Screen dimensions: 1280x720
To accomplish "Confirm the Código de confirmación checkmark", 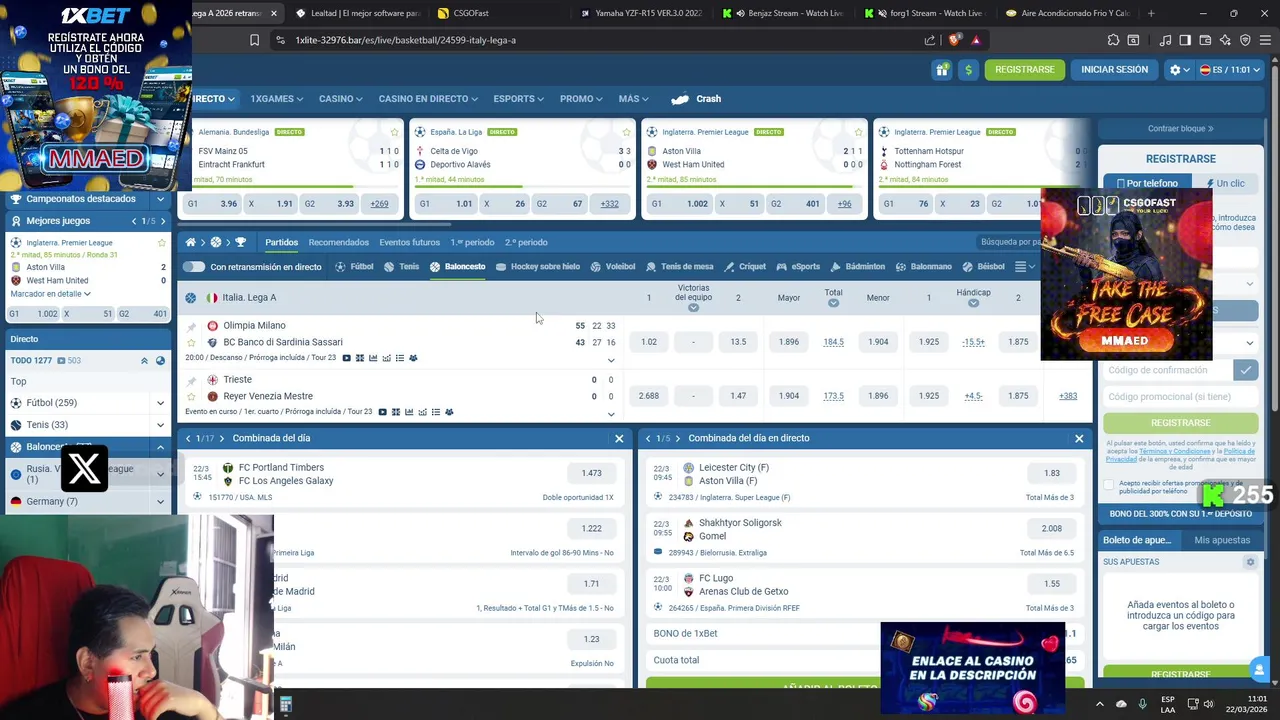I will click(1245, 370).
